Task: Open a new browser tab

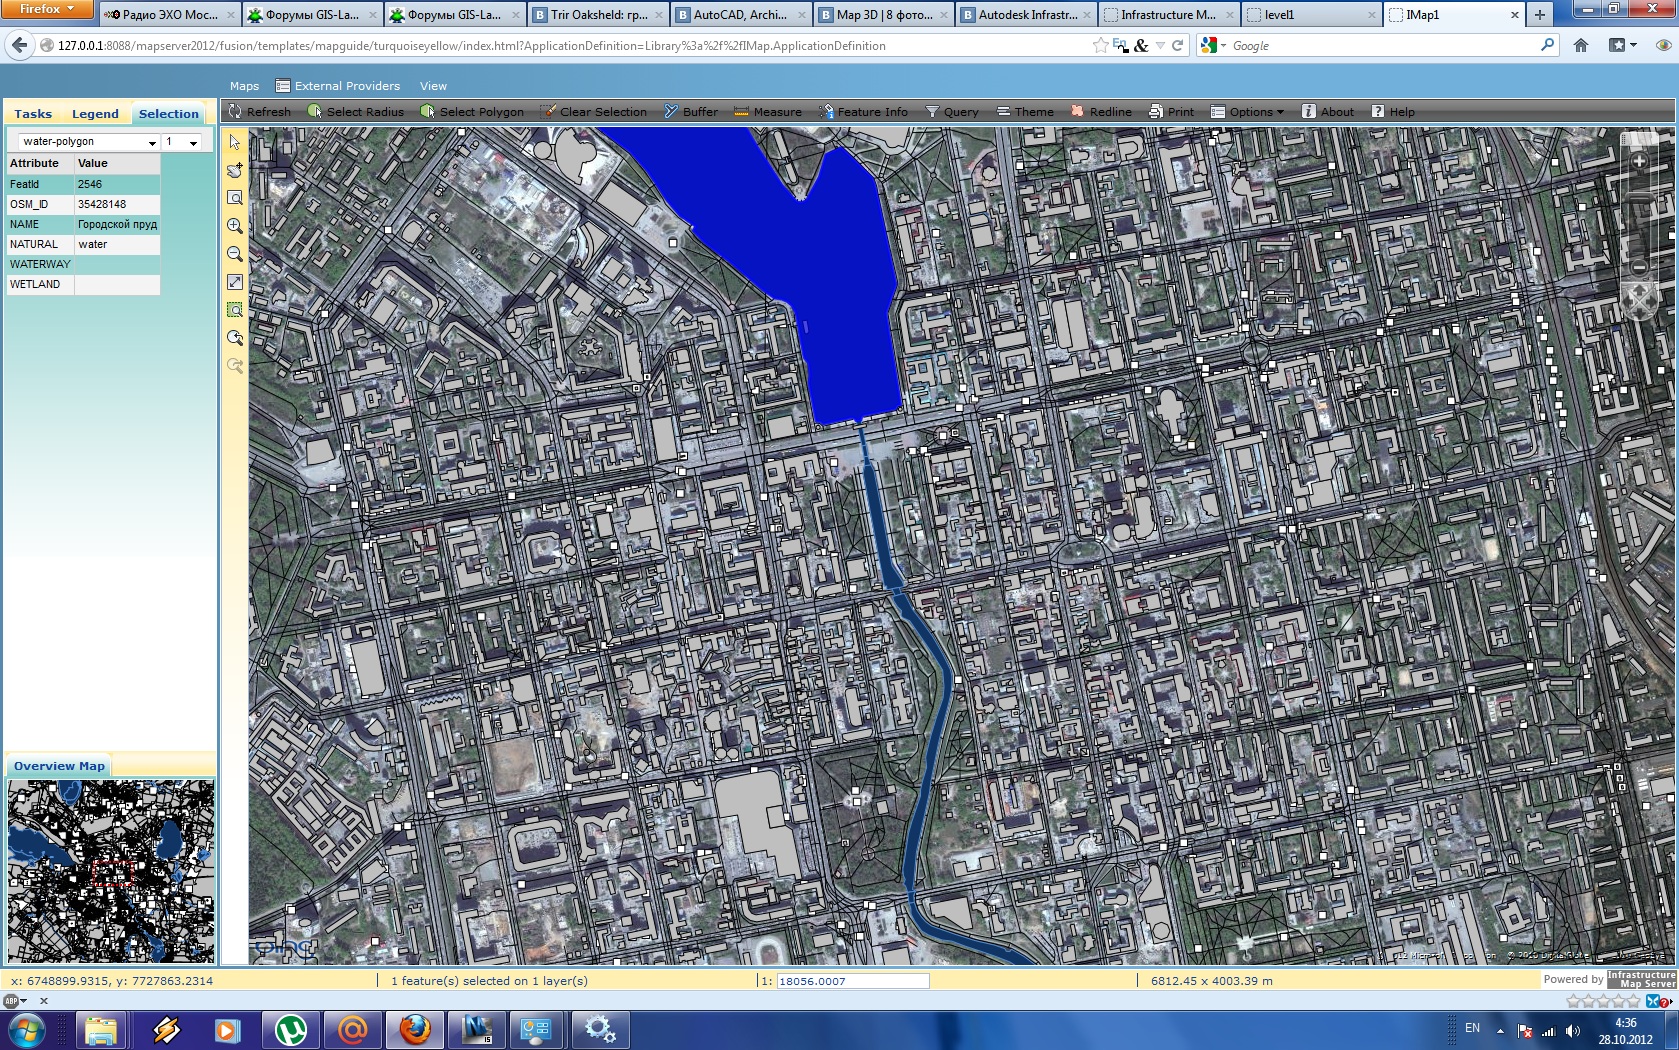Action: pos(1540,15)
